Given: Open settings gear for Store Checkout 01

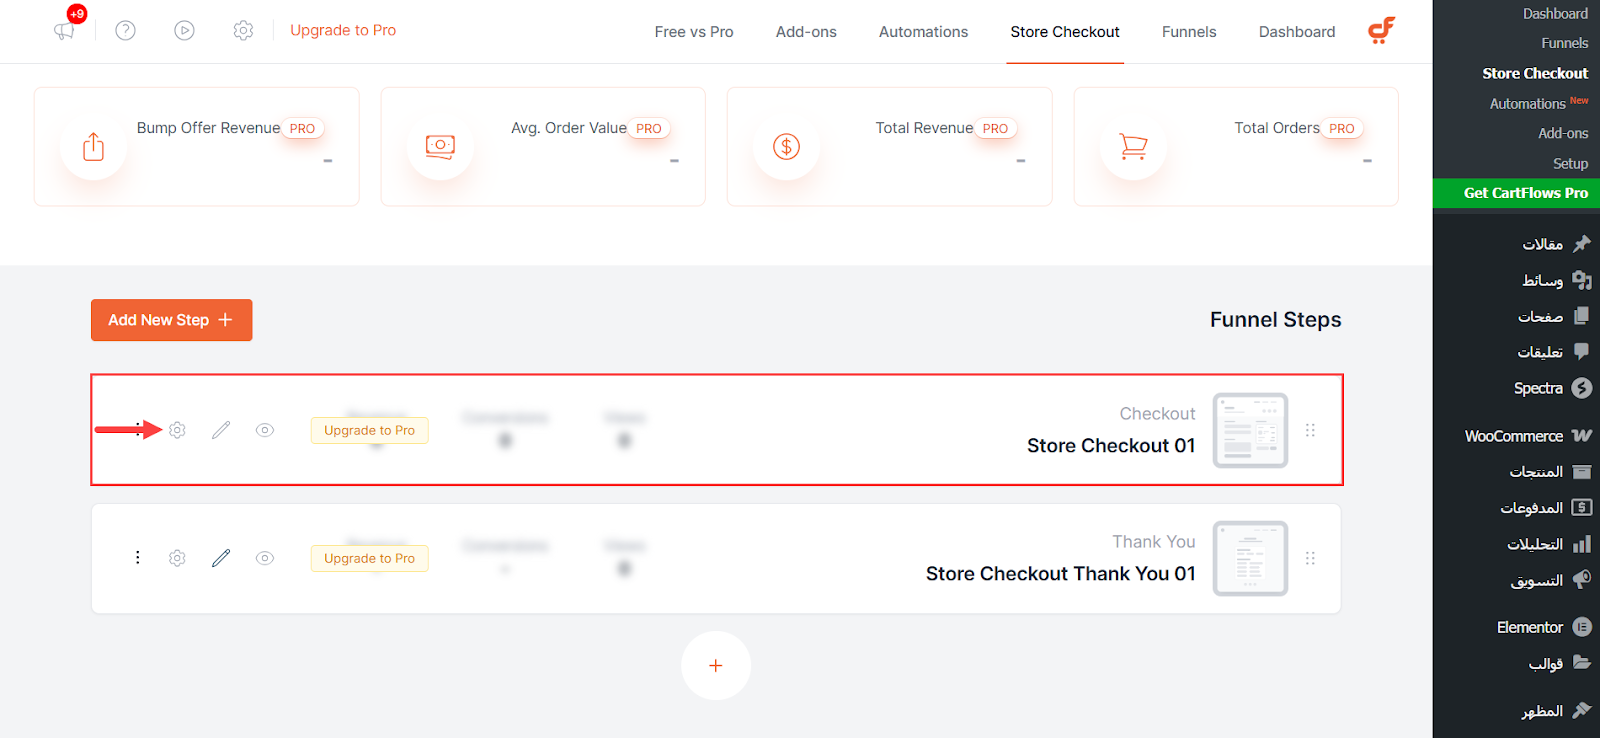Looking at the screenshot, I should click(177, 430).
